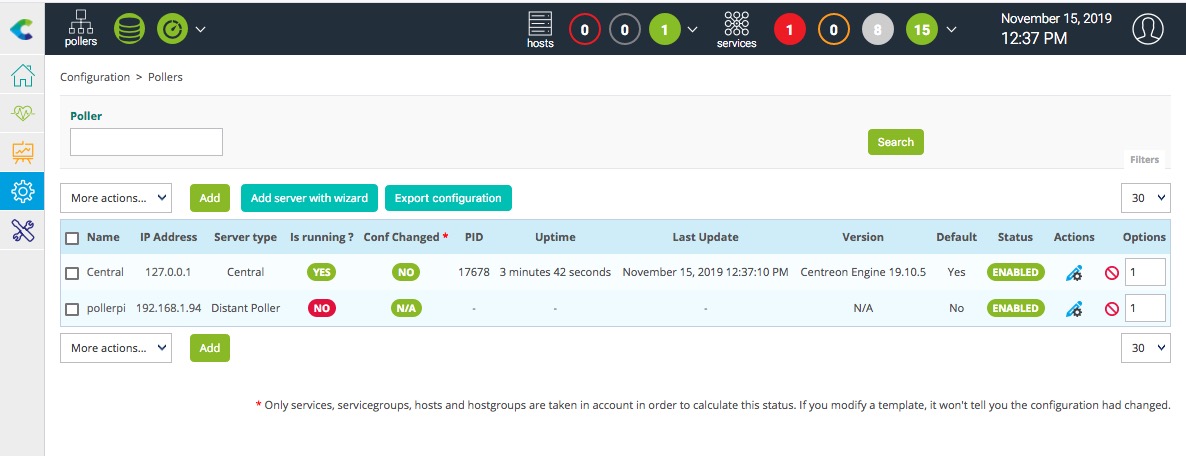Toggle the select-all checkbox in table header
This screenshot has width=1186, height=456.
pos(72,238)
